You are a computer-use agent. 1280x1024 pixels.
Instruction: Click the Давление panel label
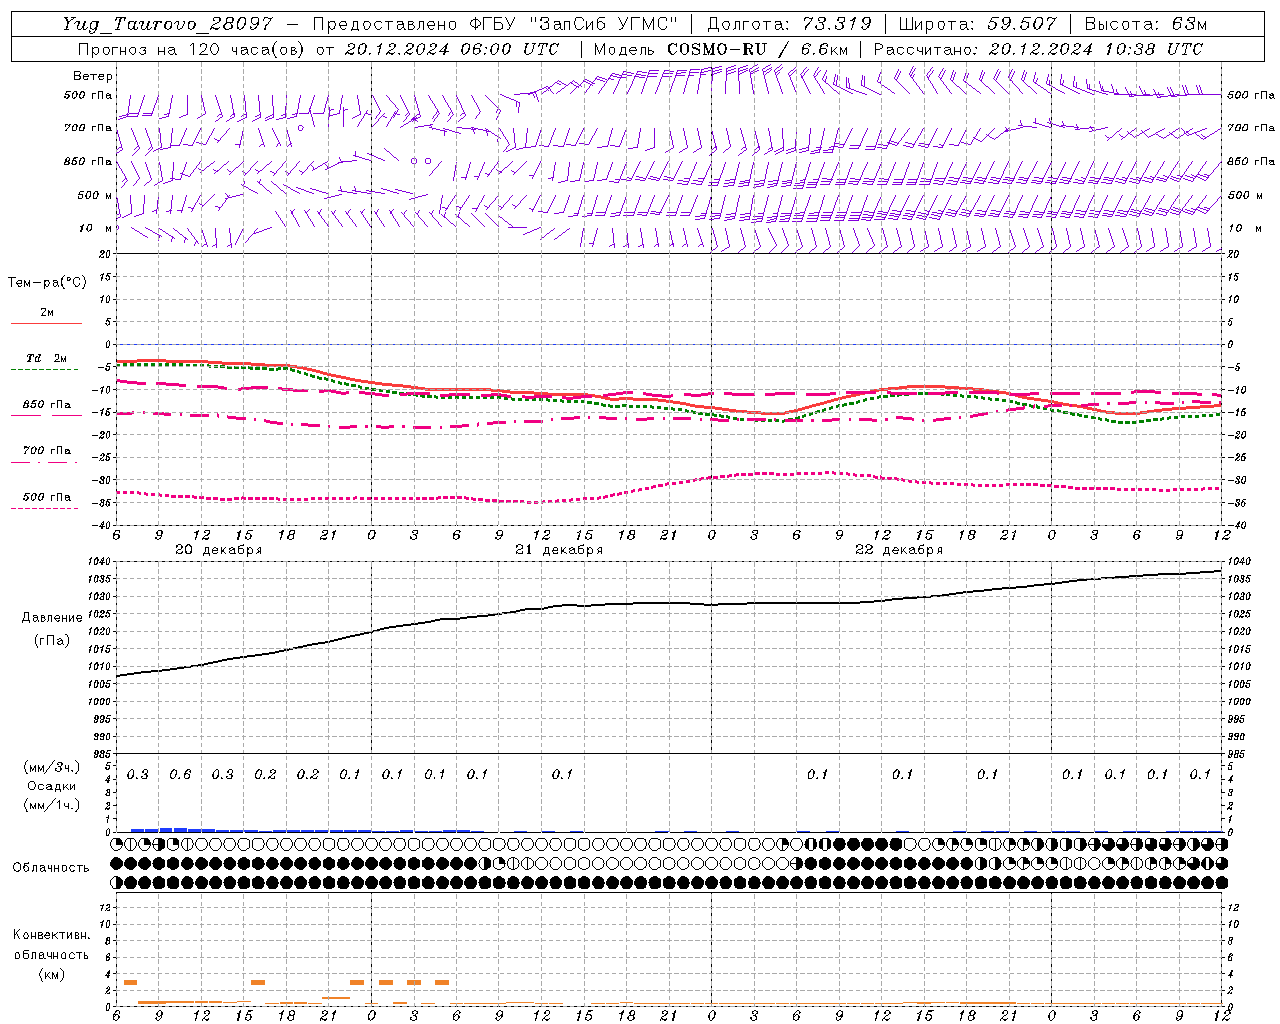click(x=52, y=618)
